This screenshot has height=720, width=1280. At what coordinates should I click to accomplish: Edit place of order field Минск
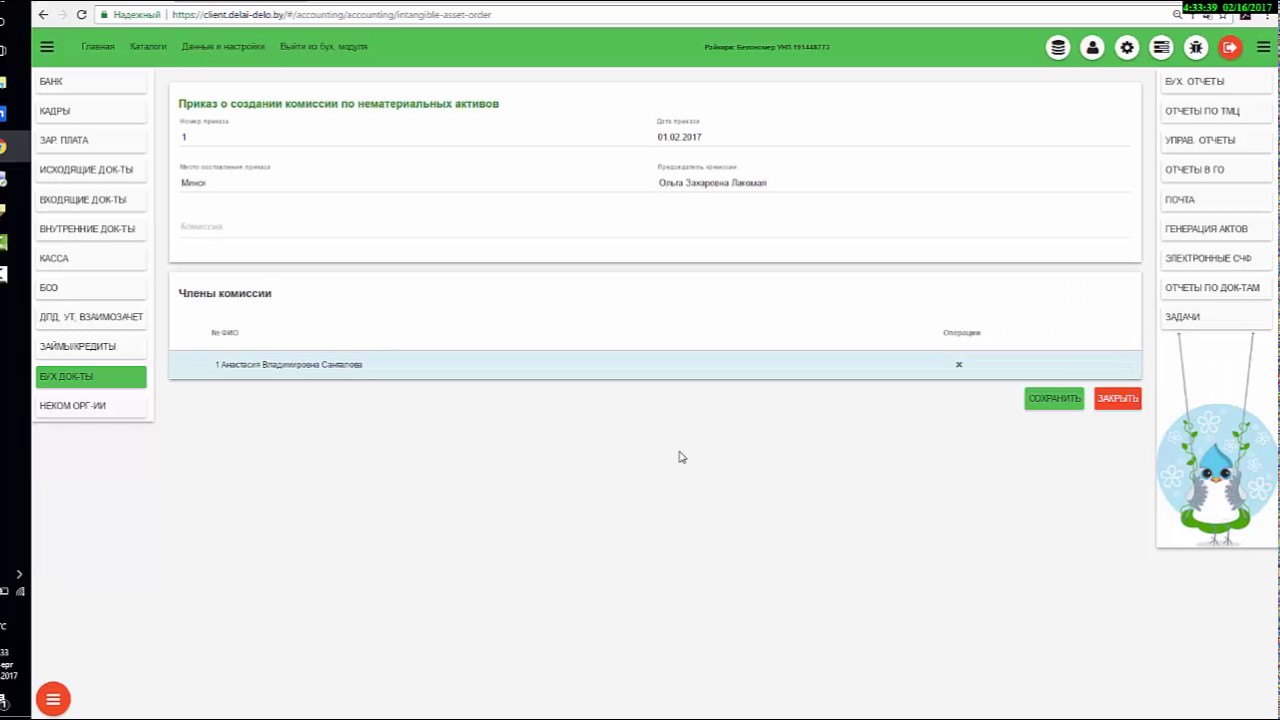[414, 183]
